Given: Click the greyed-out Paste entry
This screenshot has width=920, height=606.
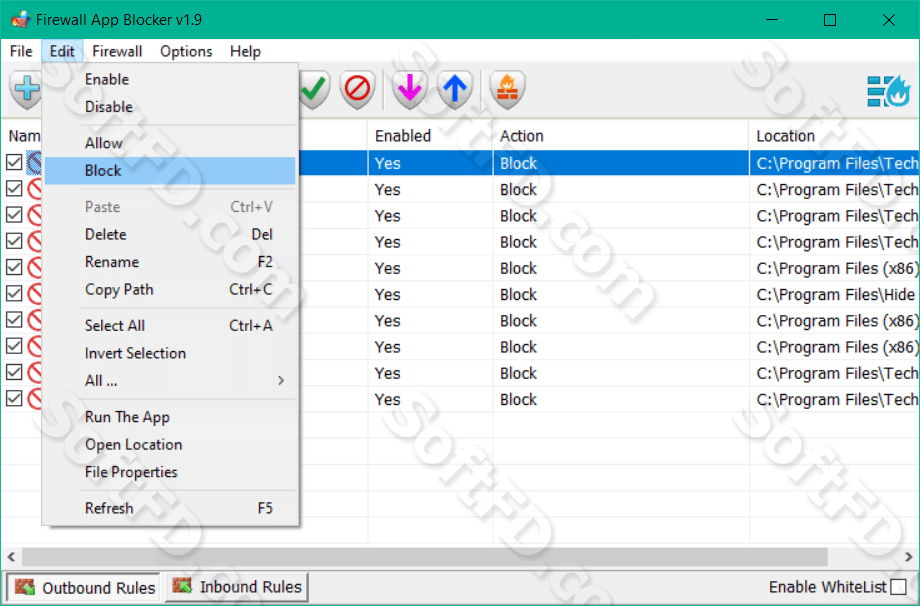Looking at the screenshot, I should (170, 207).
